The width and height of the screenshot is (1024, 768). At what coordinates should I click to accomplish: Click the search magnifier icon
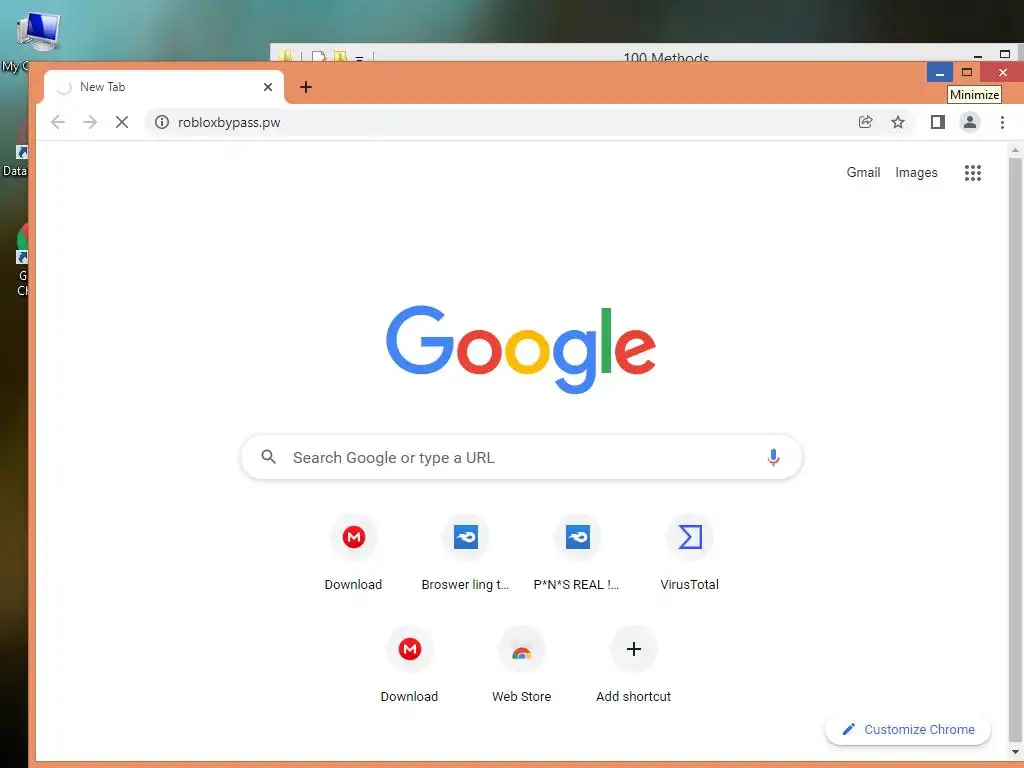(x=268, y=457)
